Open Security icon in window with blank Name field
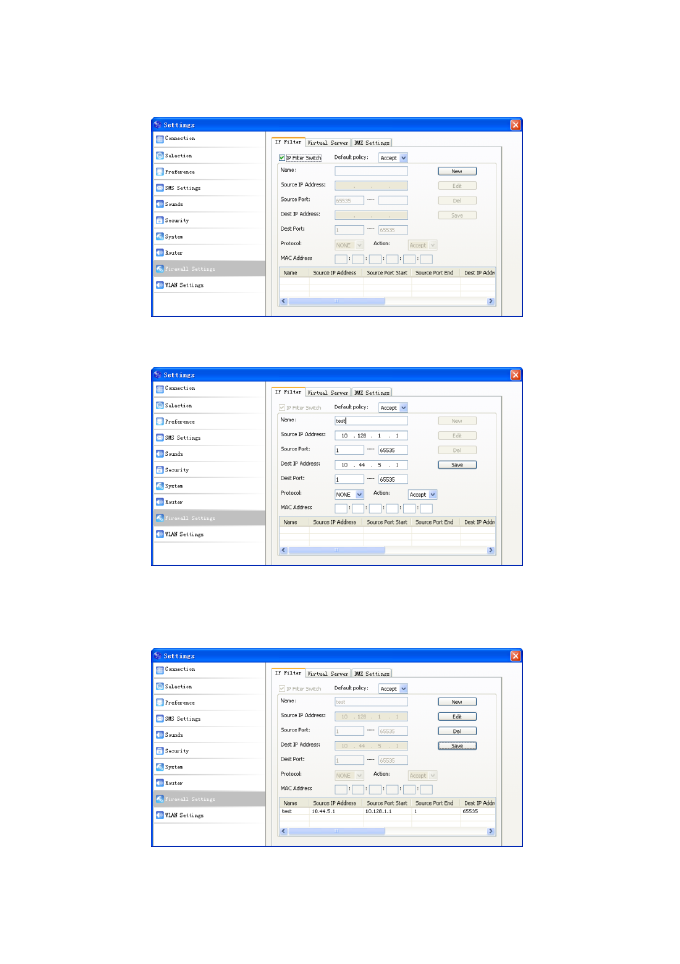Screen dimensions: 680x964 [x=160, y=220]
